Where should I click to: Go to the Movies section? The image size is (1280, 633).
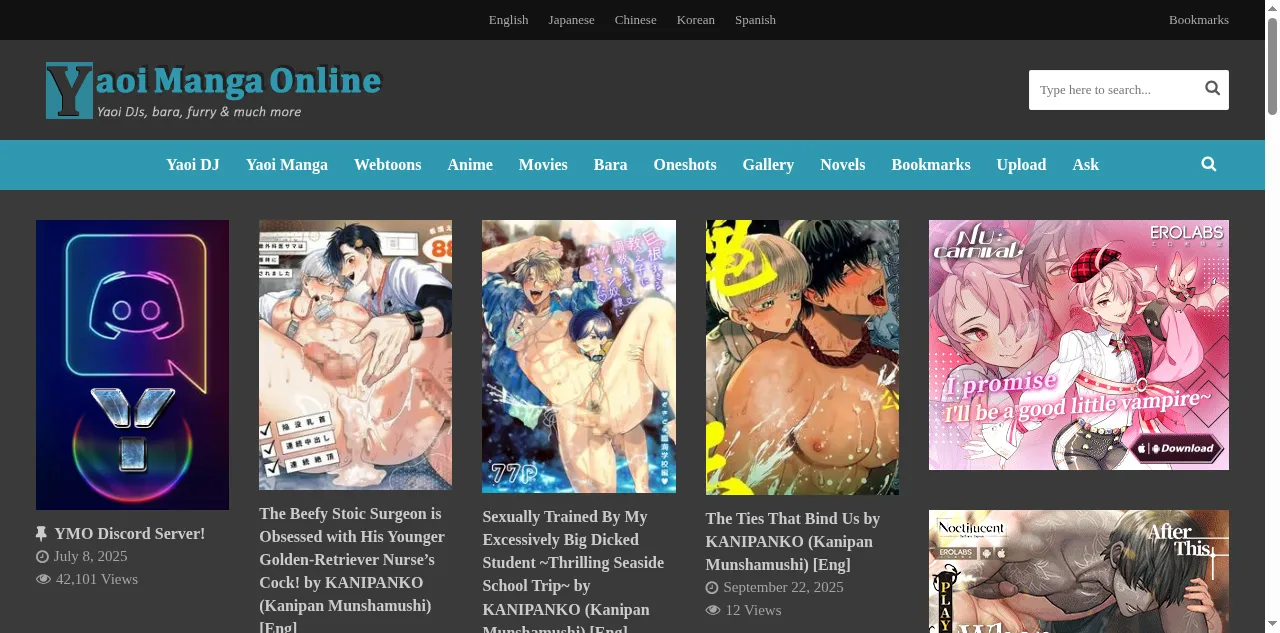[543, 165]
